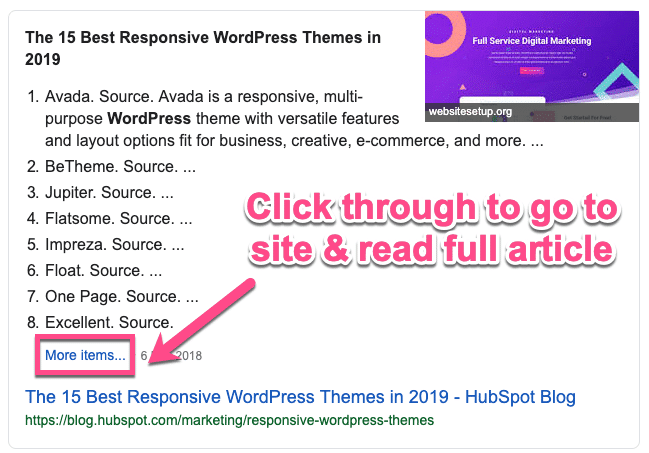Click the pink 'Click through' annotation text

click(432, 230)
